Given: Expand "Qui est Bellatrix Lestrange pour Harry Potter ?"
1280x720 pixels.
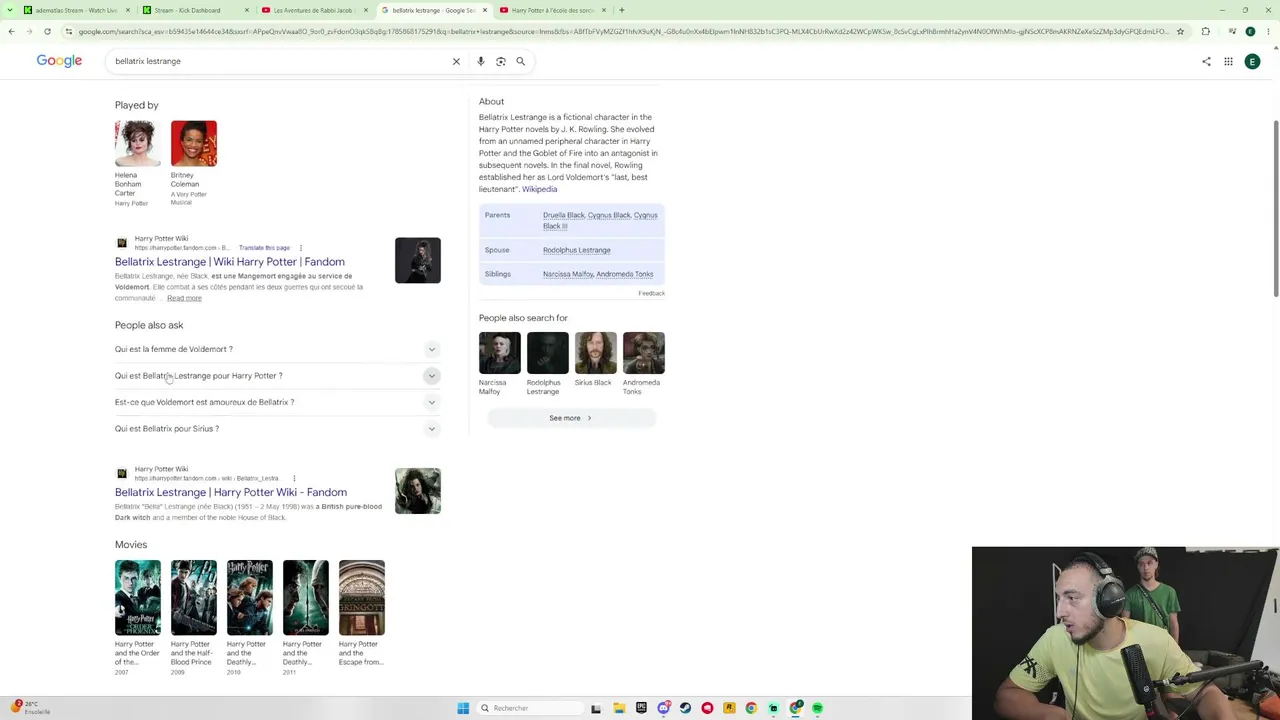Looking at the screenshot, I should point(277,376).
